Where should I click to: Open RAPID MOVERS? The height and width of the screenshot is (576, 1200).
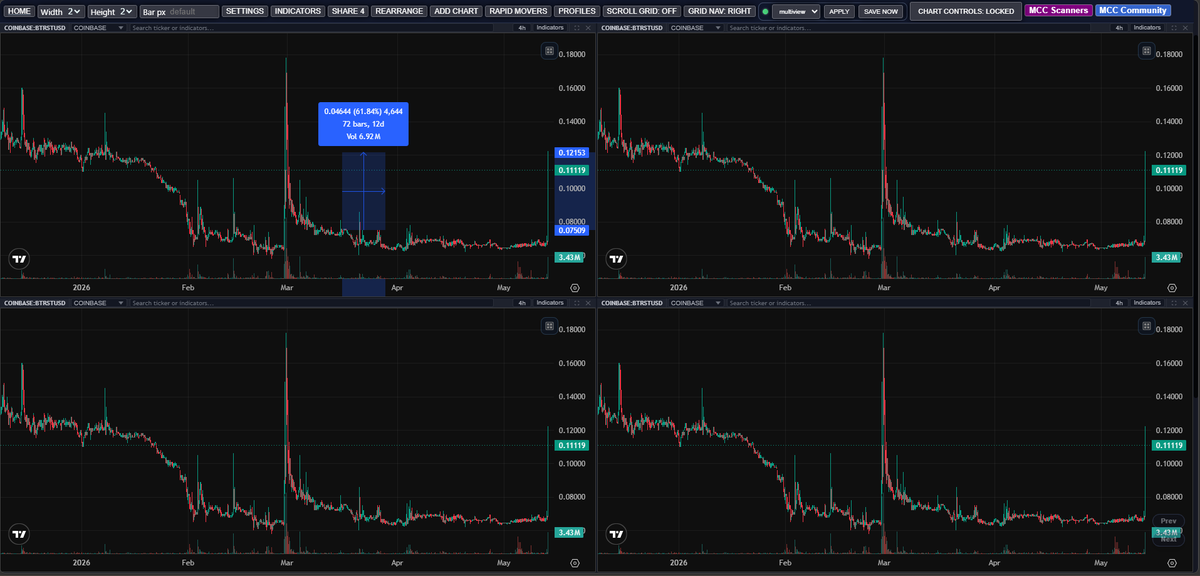pyautogui.click(x=518, y=11)
